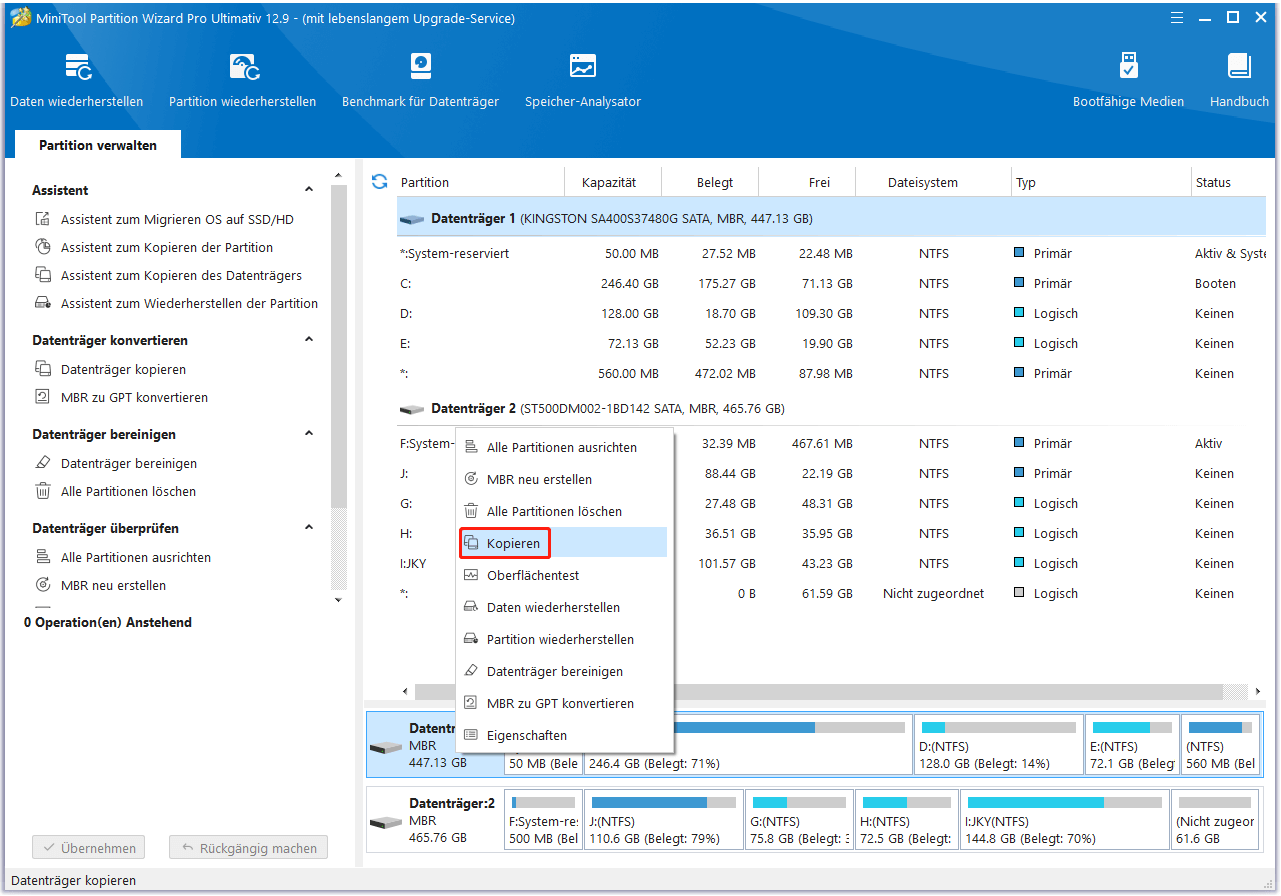
Task: Click Datenträger:2 MBR 465.76 GB disk label
Action: [x=436, y=820]
